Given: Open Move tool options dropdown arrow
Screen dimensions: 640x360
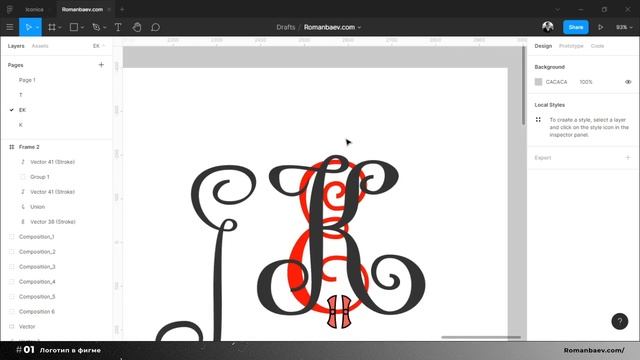Looking at the screenshot, I should 37,28.
